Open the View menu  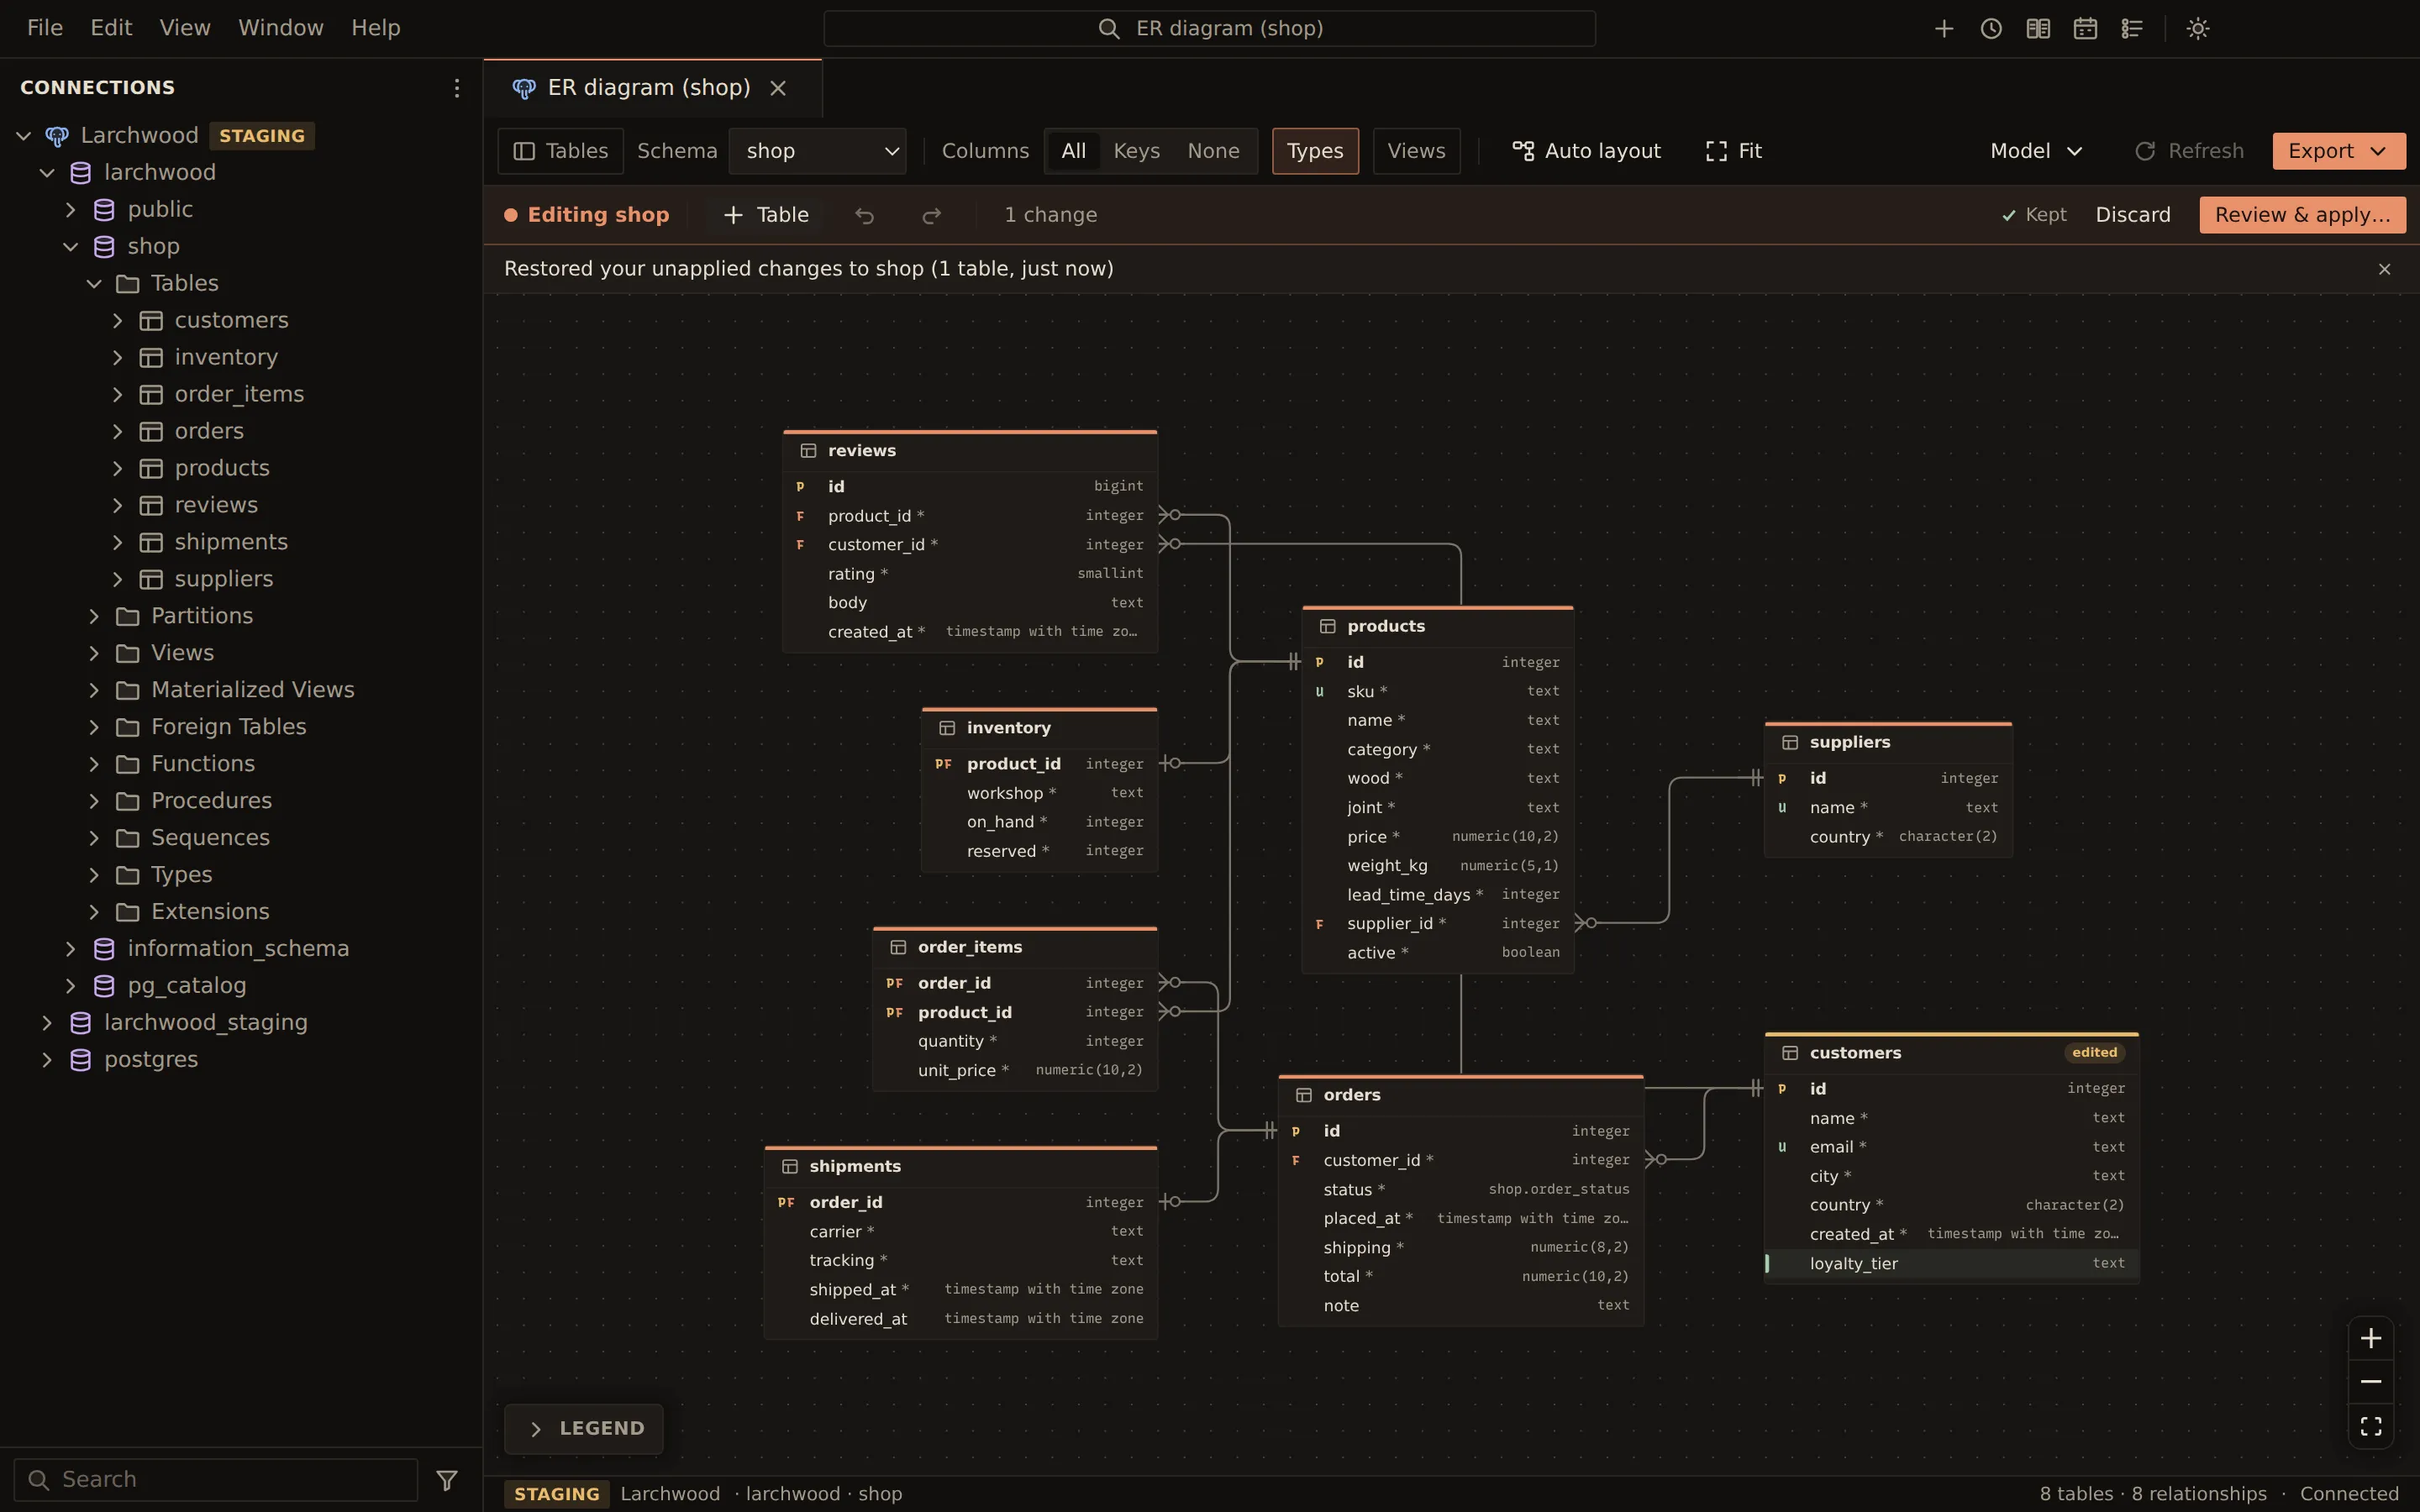pos(185,28)
